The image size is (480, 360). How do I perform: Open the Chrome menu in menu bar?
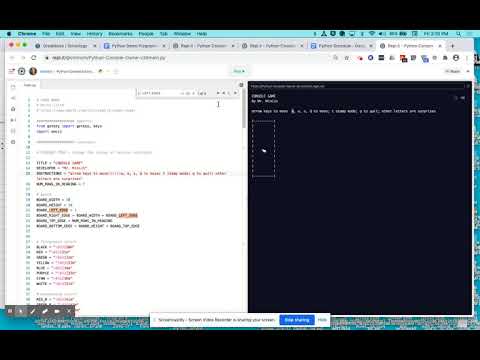click(27, 34)
